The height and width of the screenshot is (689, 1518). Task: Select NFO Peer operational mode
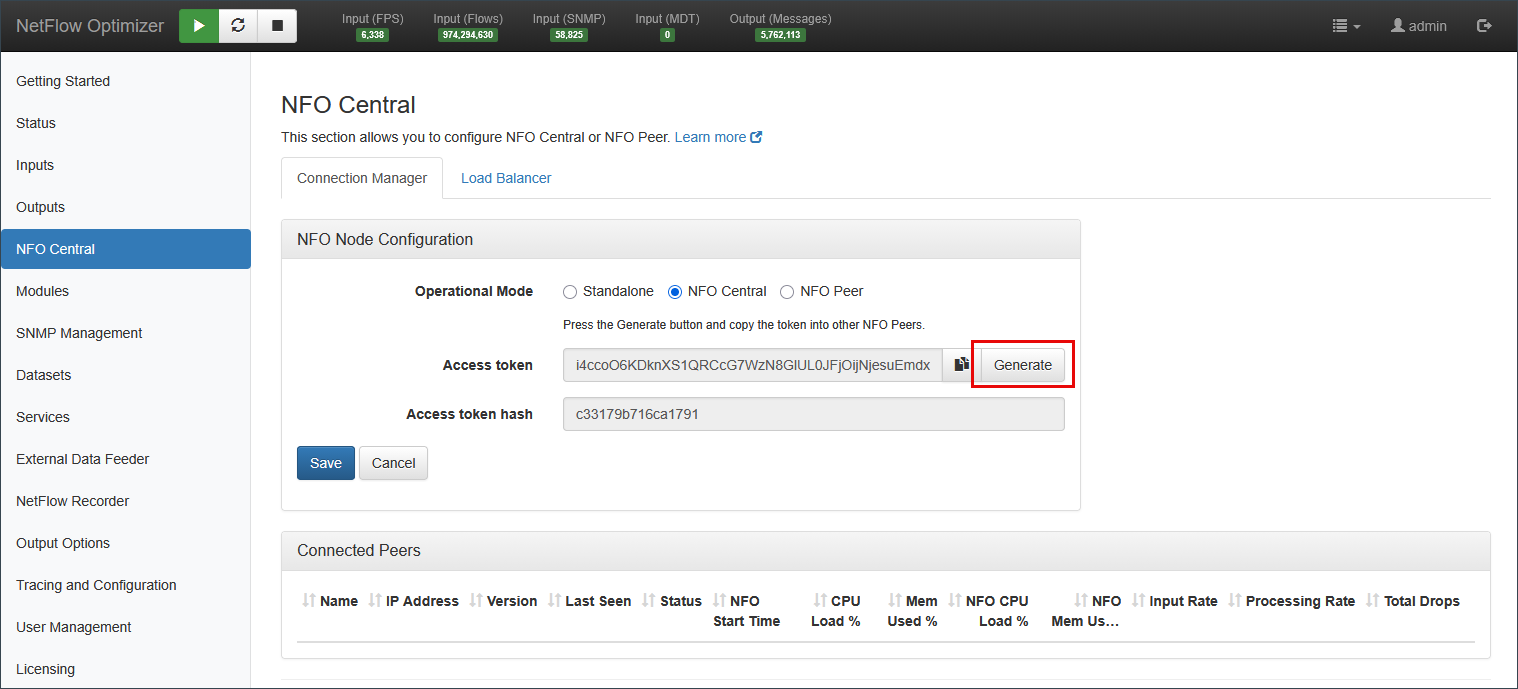pyautogui.click(x=787, y=292)
